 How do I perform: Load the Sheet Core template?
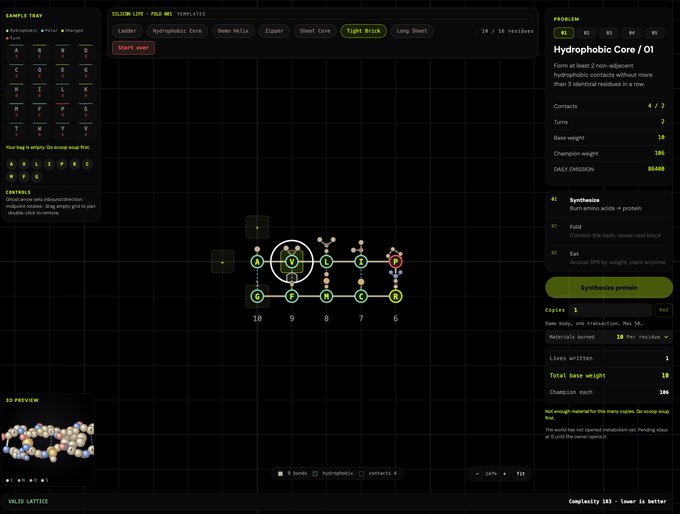315,31
